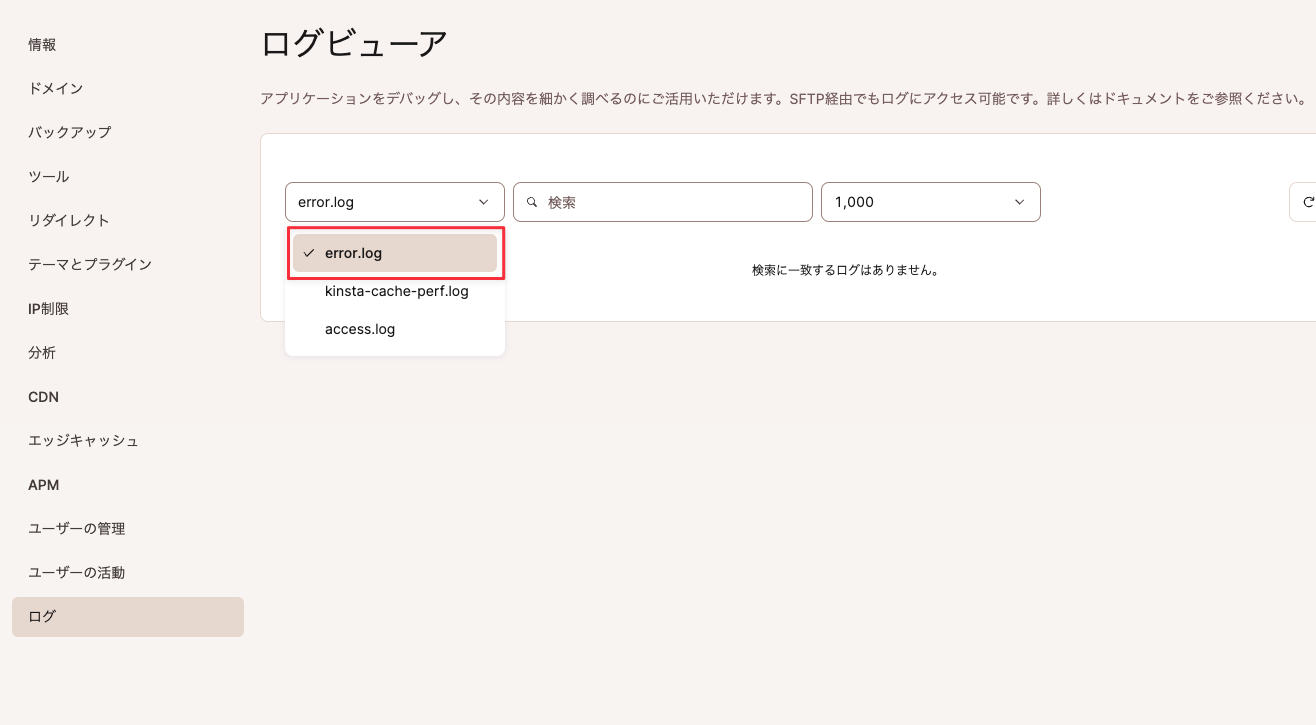This screenshot has width=1316, height=725.
Task: Click the magnifier icon in search box
Action: [533, 202]
